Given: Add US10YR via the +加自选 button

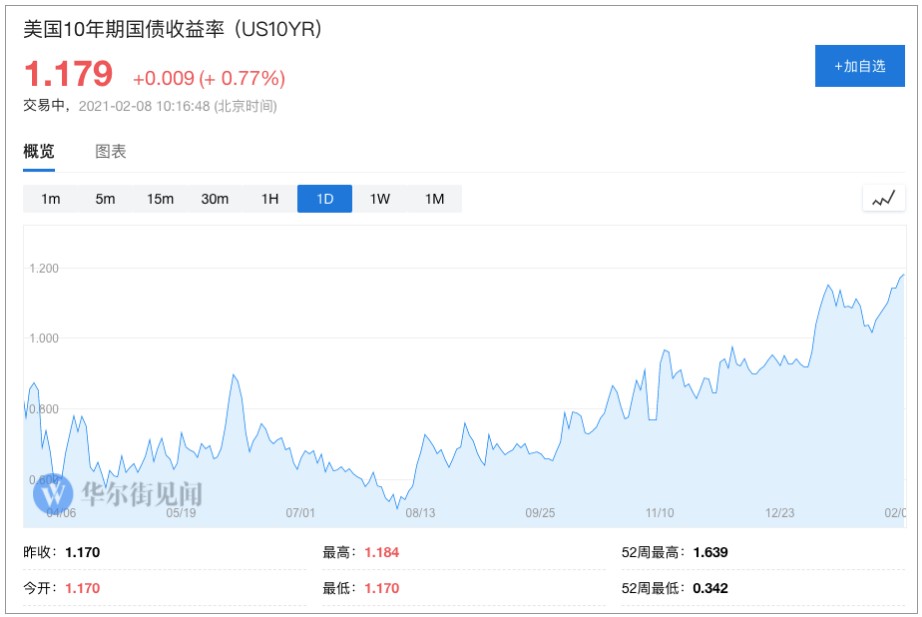Looking at the screenshot, I should tap(860, 66).
